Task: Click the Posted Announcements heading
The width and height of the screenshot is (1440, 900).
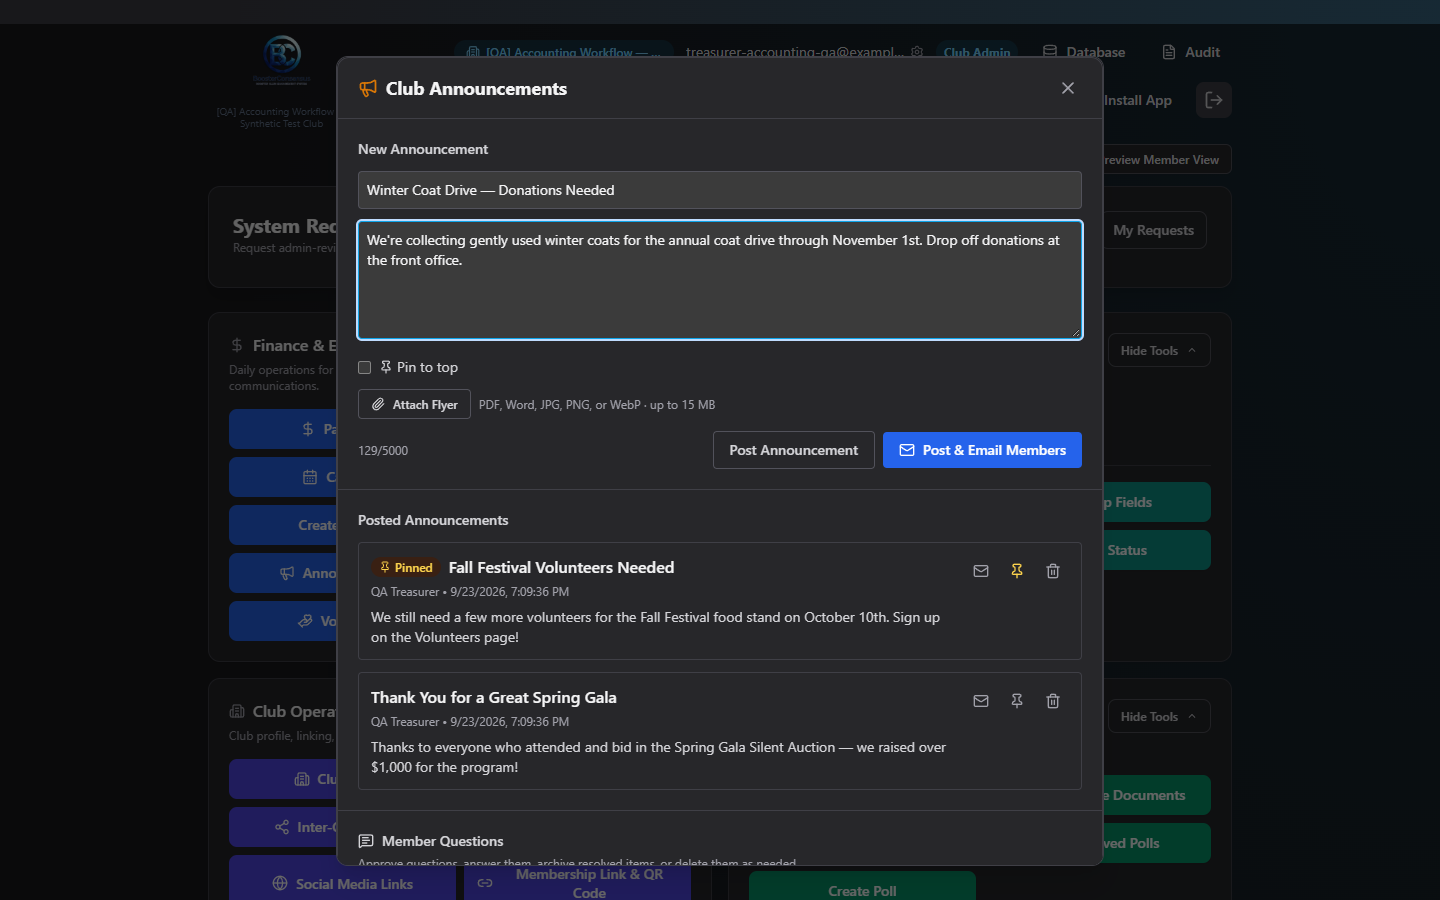Action: (433, 520)
